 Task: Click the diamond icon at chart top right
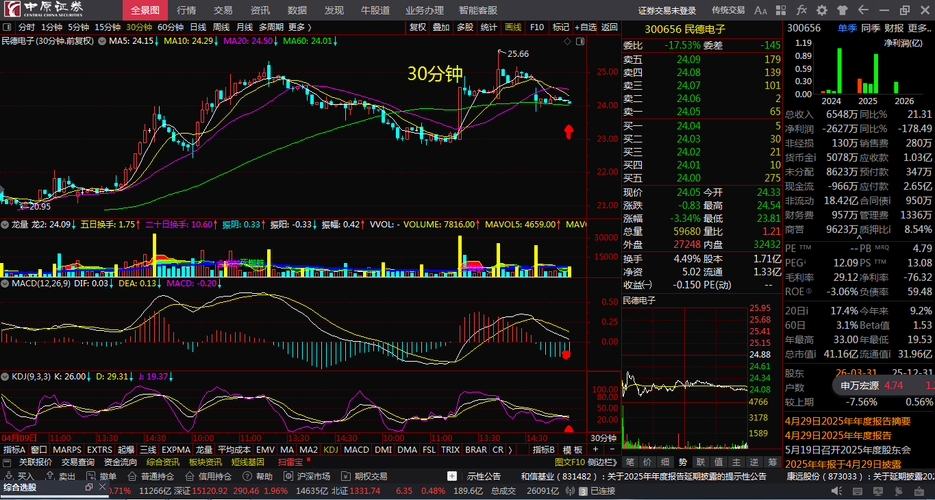[x=568, y=42]
